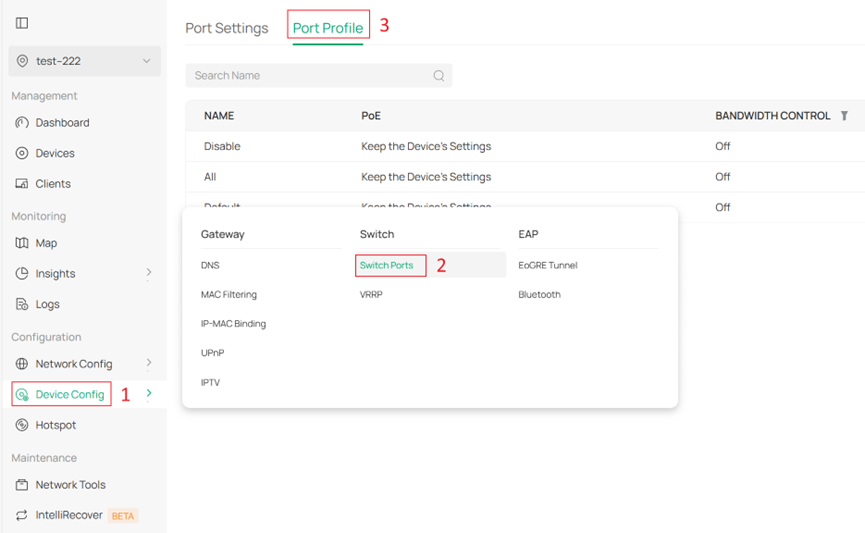Open IntelliRecover from the Maintenance section

click(70, 516)
